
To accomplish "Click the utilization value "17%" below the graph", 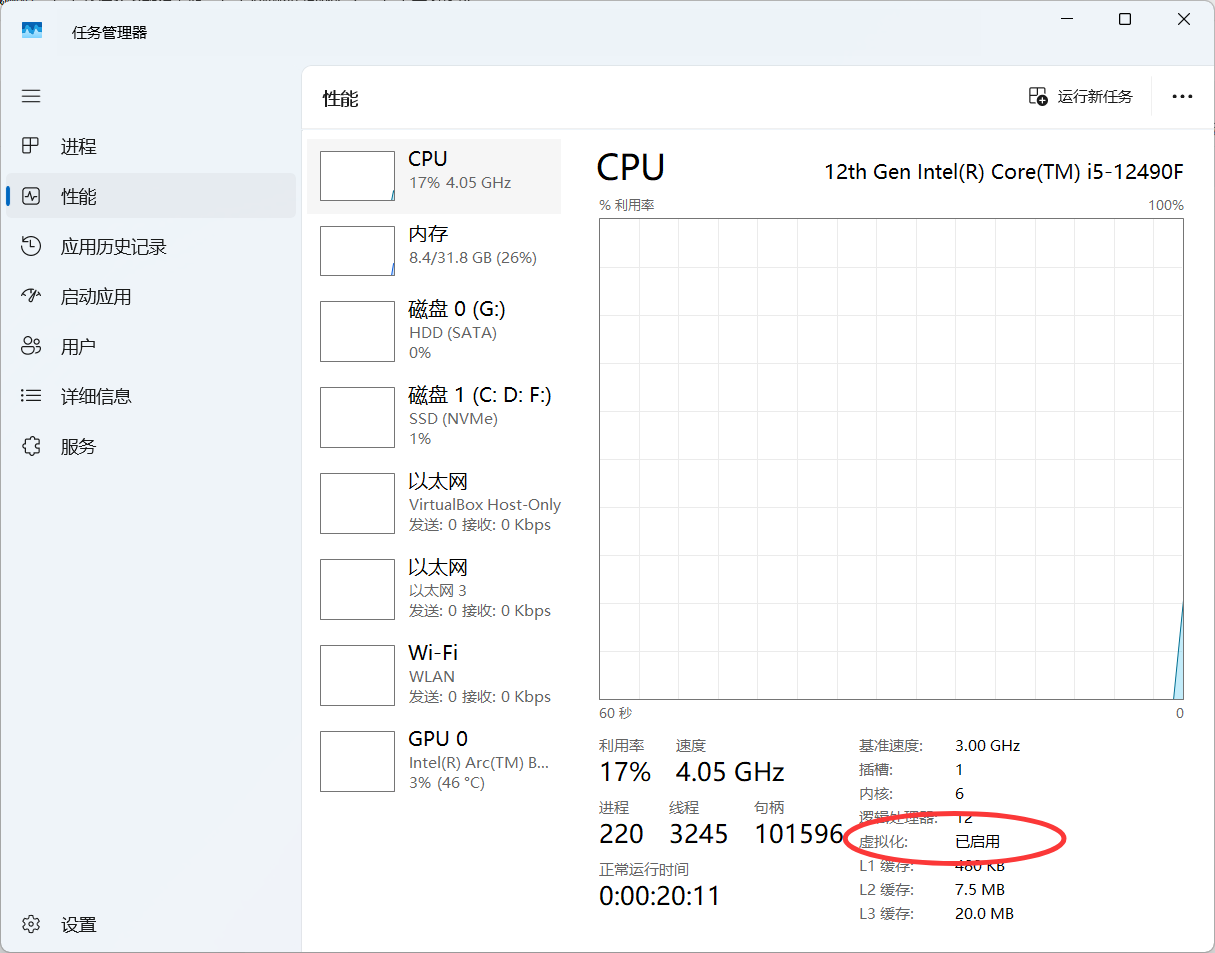I will [x=625, y=772].
